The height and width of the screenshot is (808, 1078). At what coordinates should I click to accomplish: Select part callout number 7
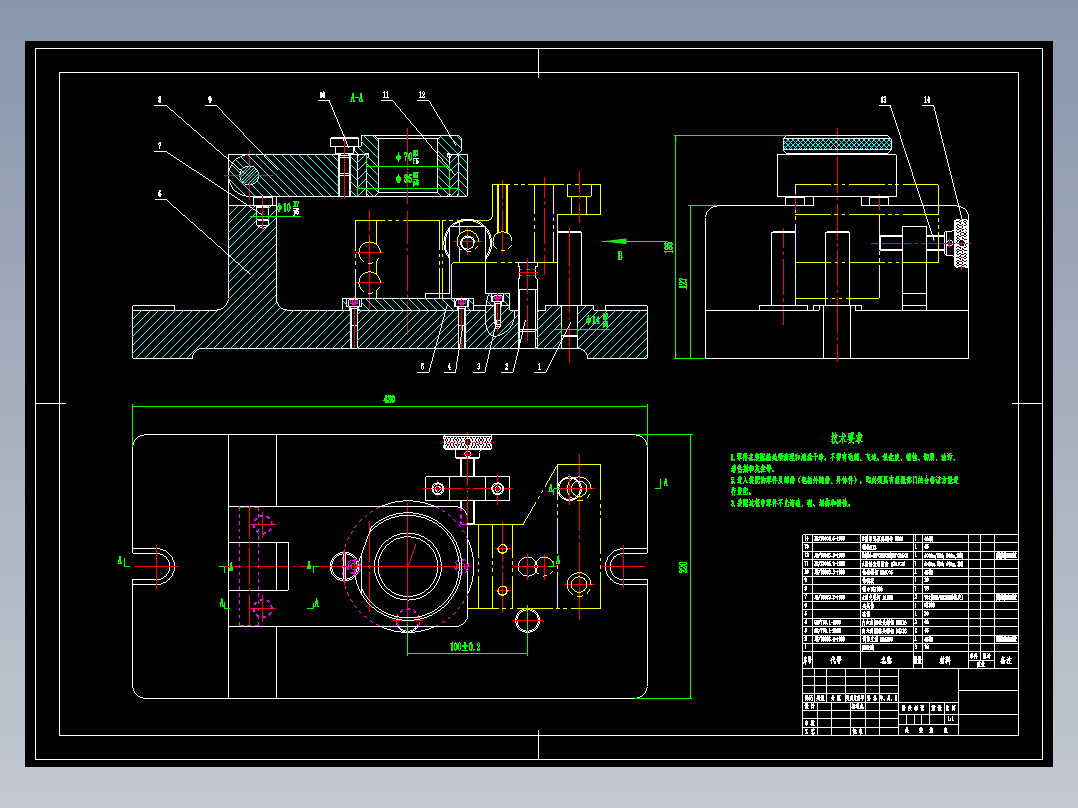pos(160,146)
